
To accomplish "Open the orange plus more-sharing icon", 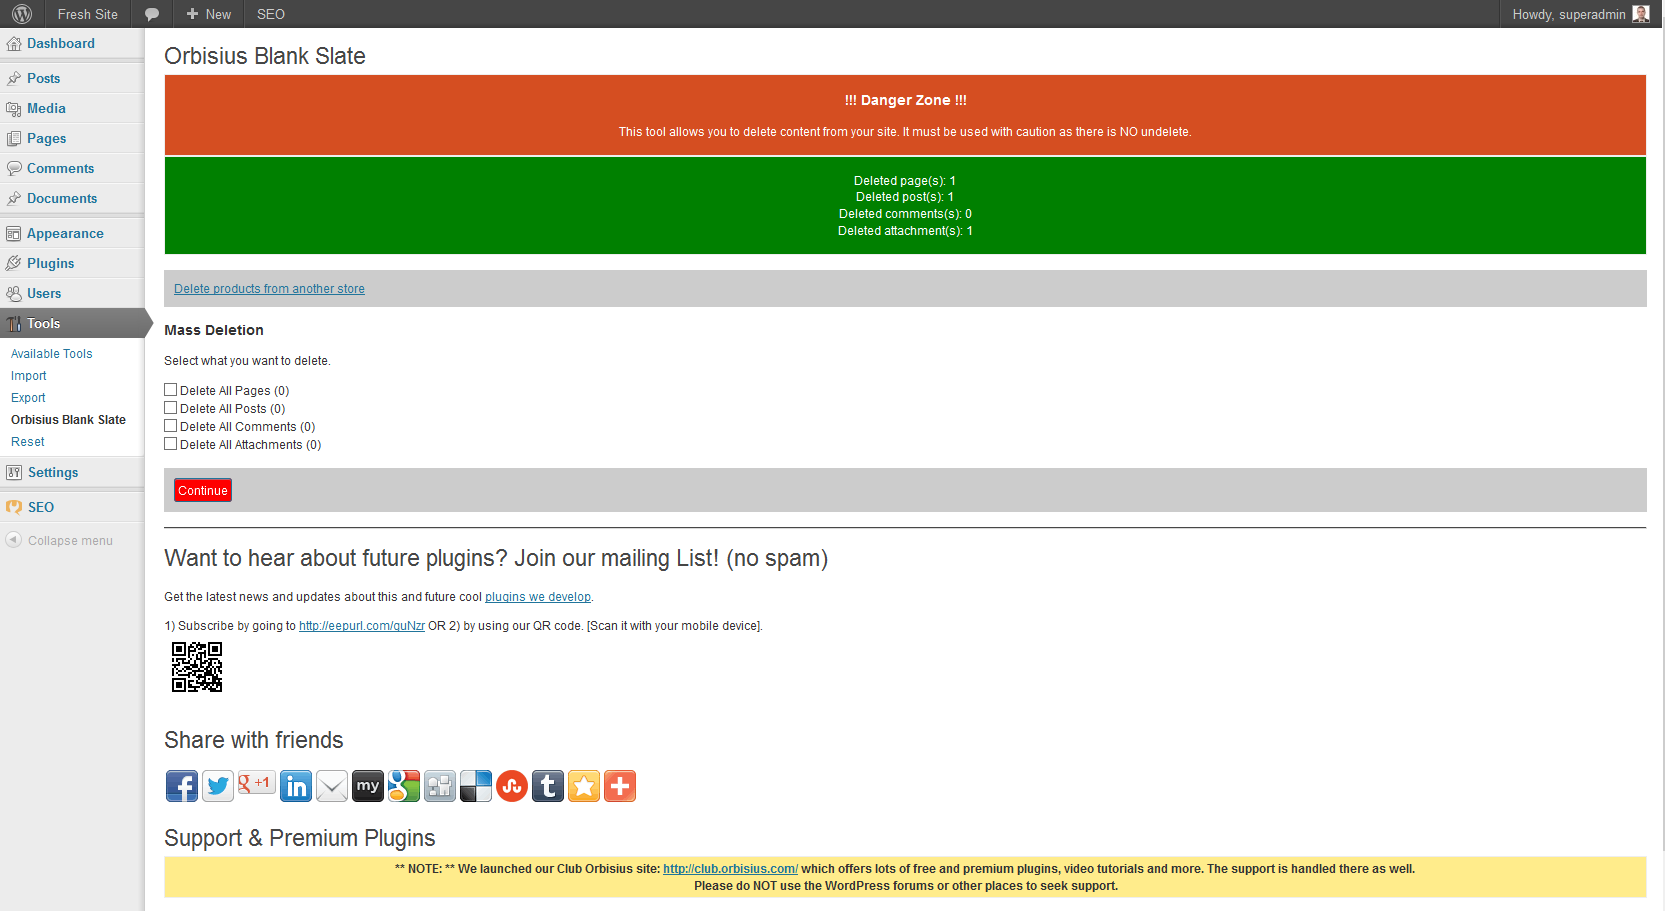I will coord(620,786).
